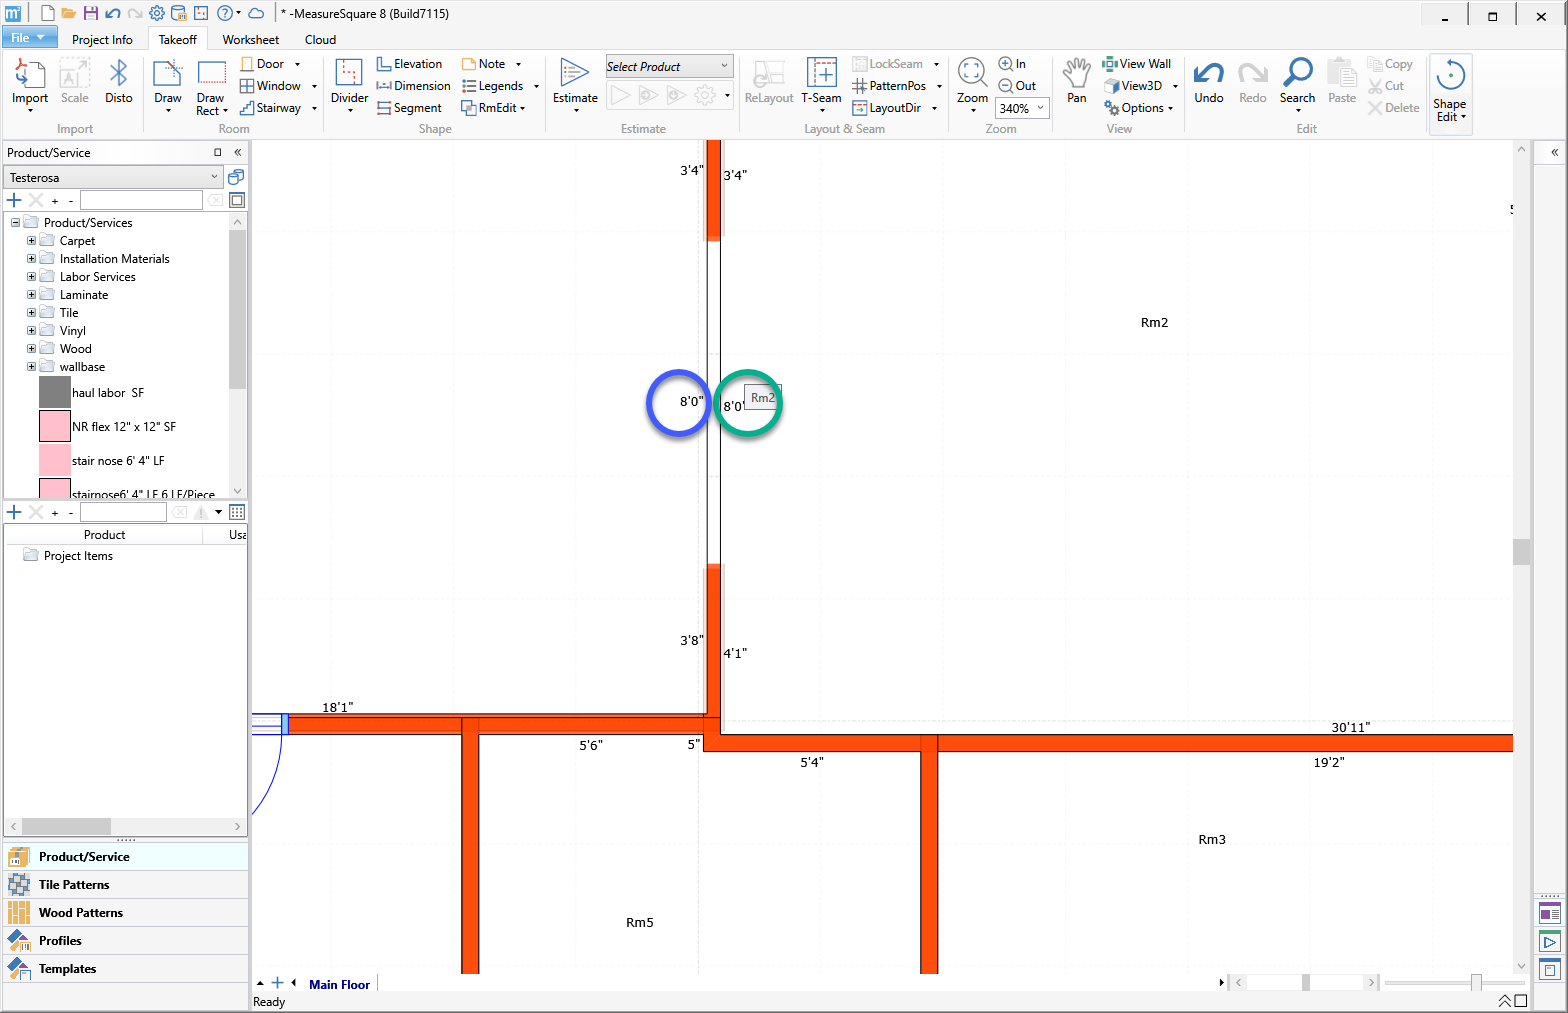1568x1013 pixels.
Task: Zoom Out of the drawing
Action: pos(1017,86)
